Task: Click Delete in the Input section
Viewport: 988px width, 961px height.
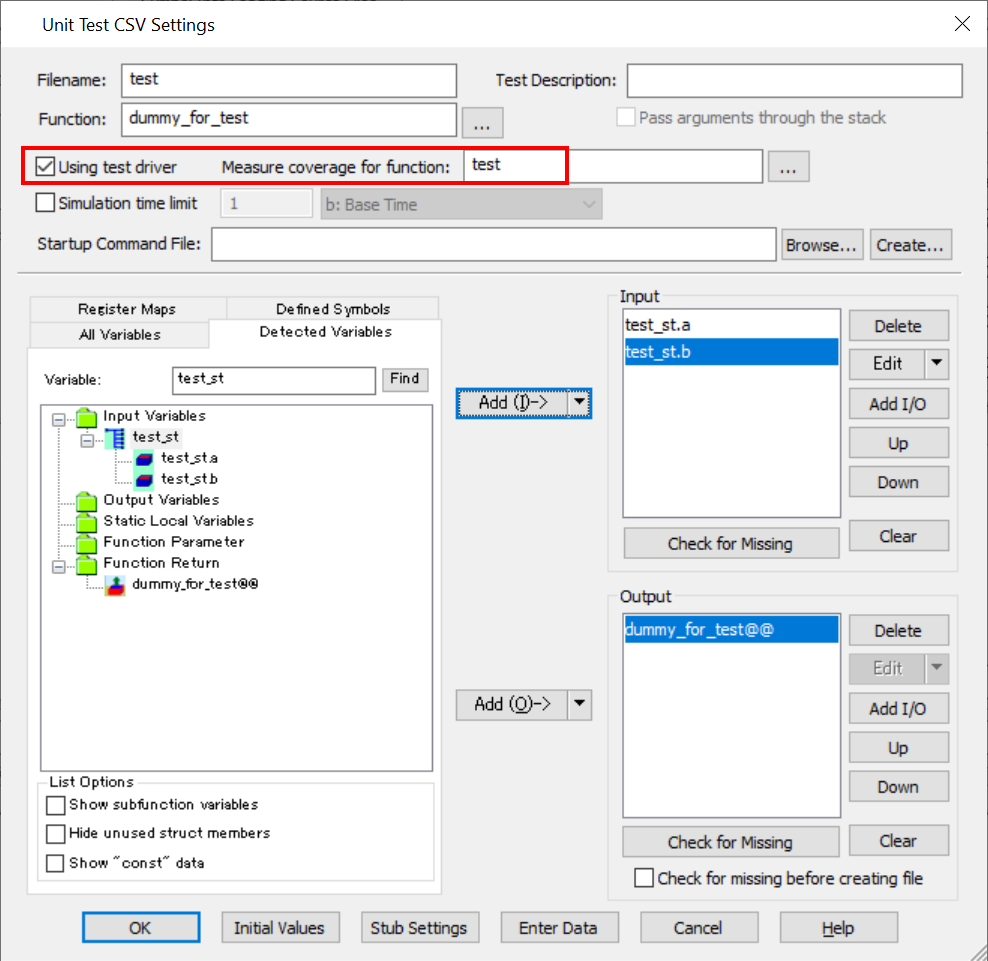Action: 899,326
